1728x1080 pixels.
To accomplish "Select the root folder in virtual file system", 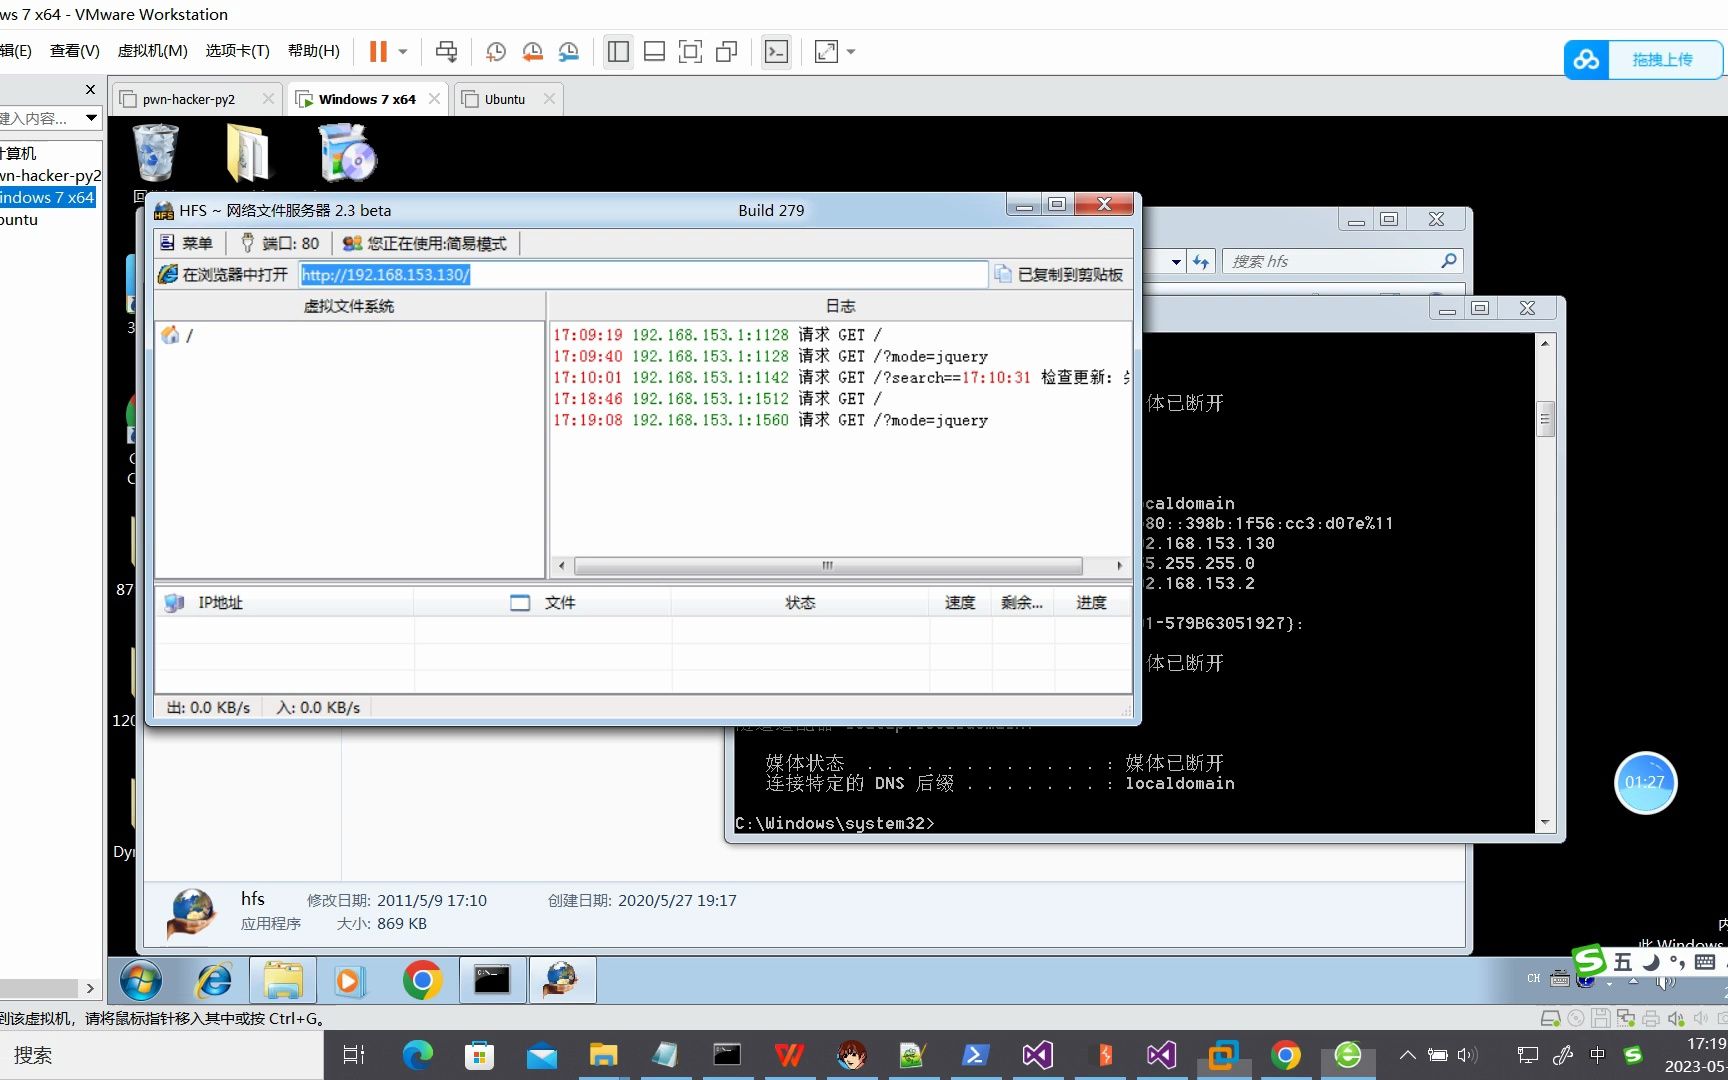I will click(x=178, y=335).
